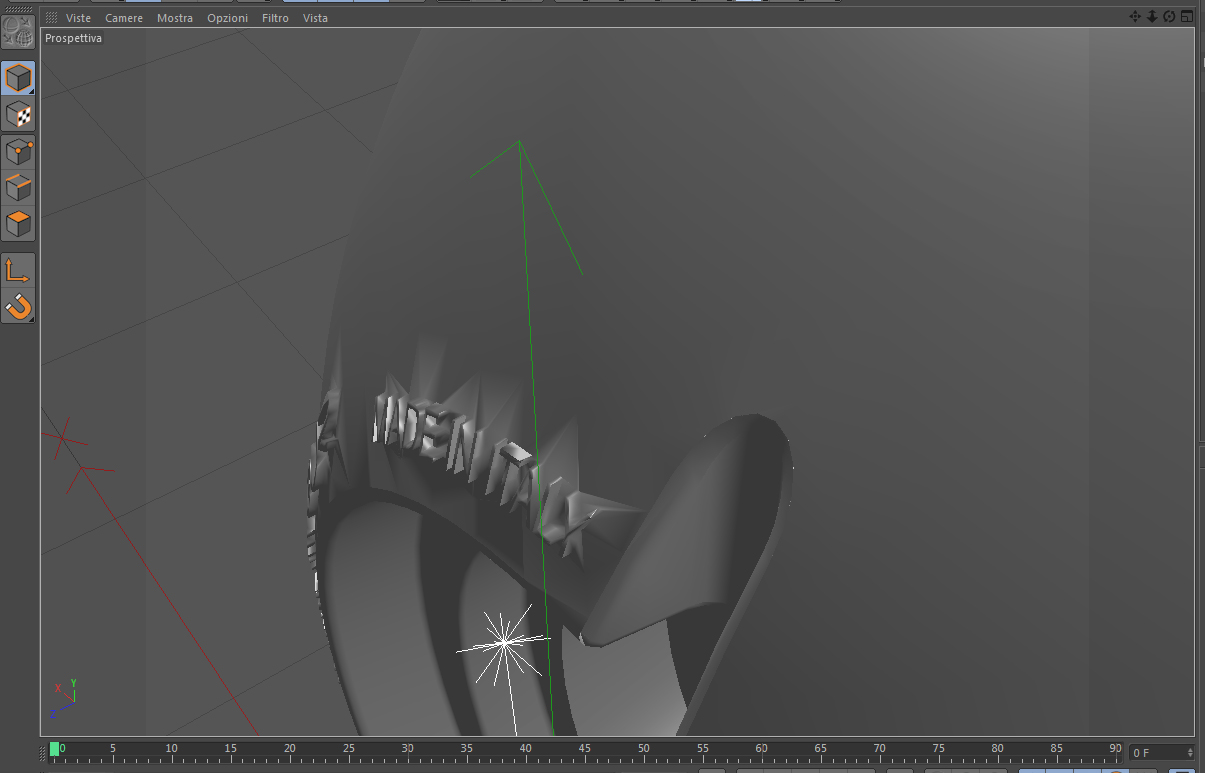
Task: Activate Points mode cube icon
Action: (x=18, y=152)
